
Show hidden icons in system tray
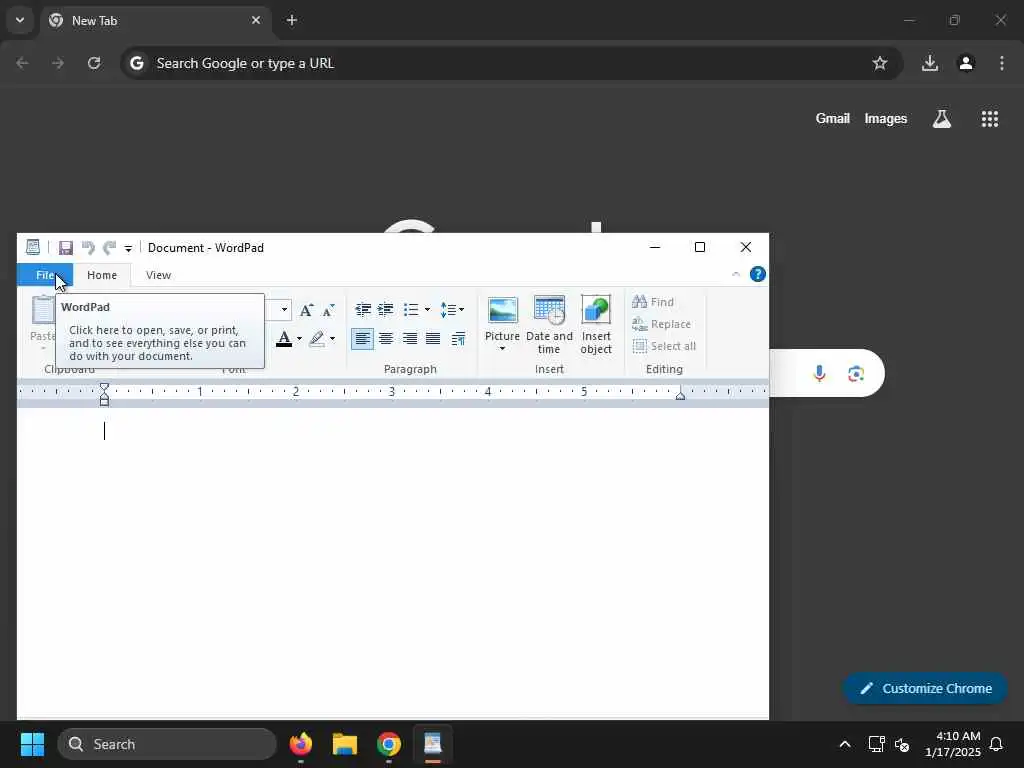[844, 744]
